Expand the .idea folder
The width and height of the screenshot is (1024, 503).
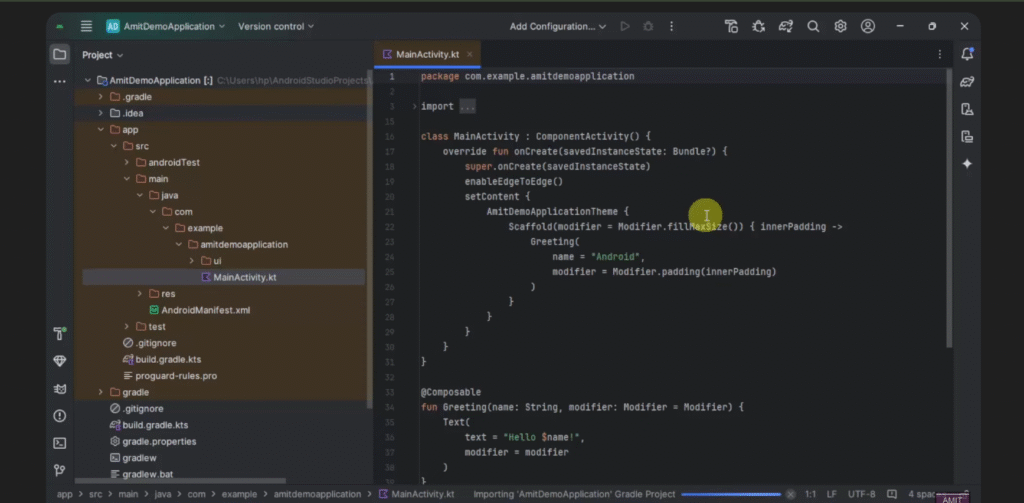click(101, 113)
